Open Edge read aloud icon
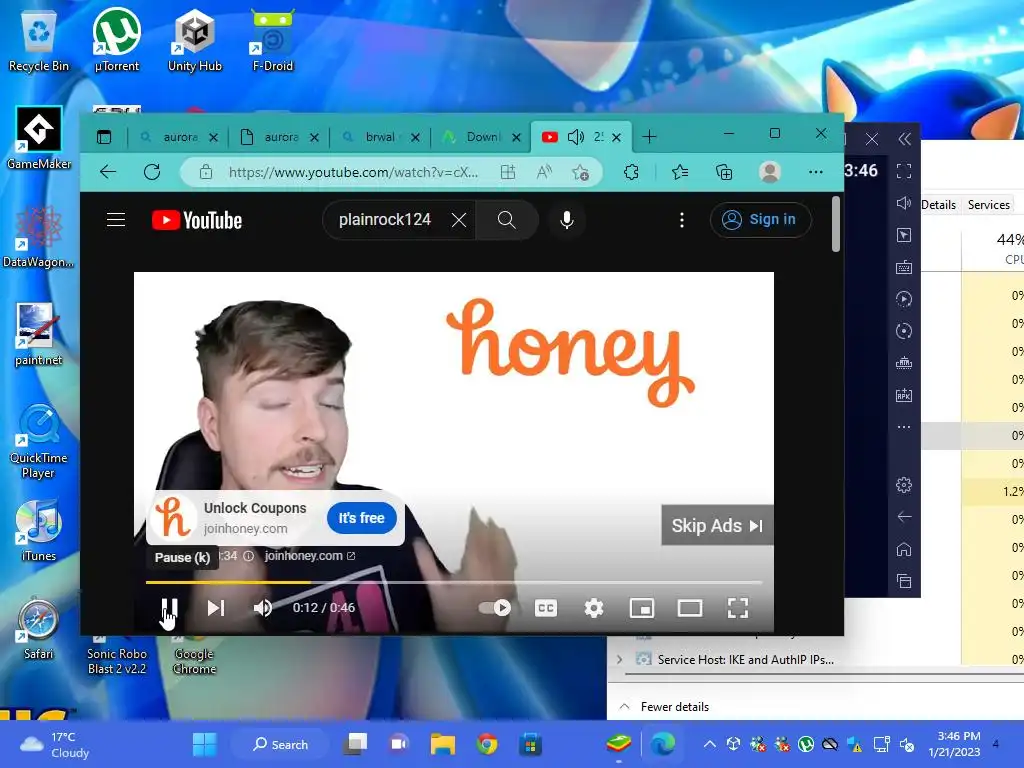Screen dimensions: 1024x768 point(544,172)
